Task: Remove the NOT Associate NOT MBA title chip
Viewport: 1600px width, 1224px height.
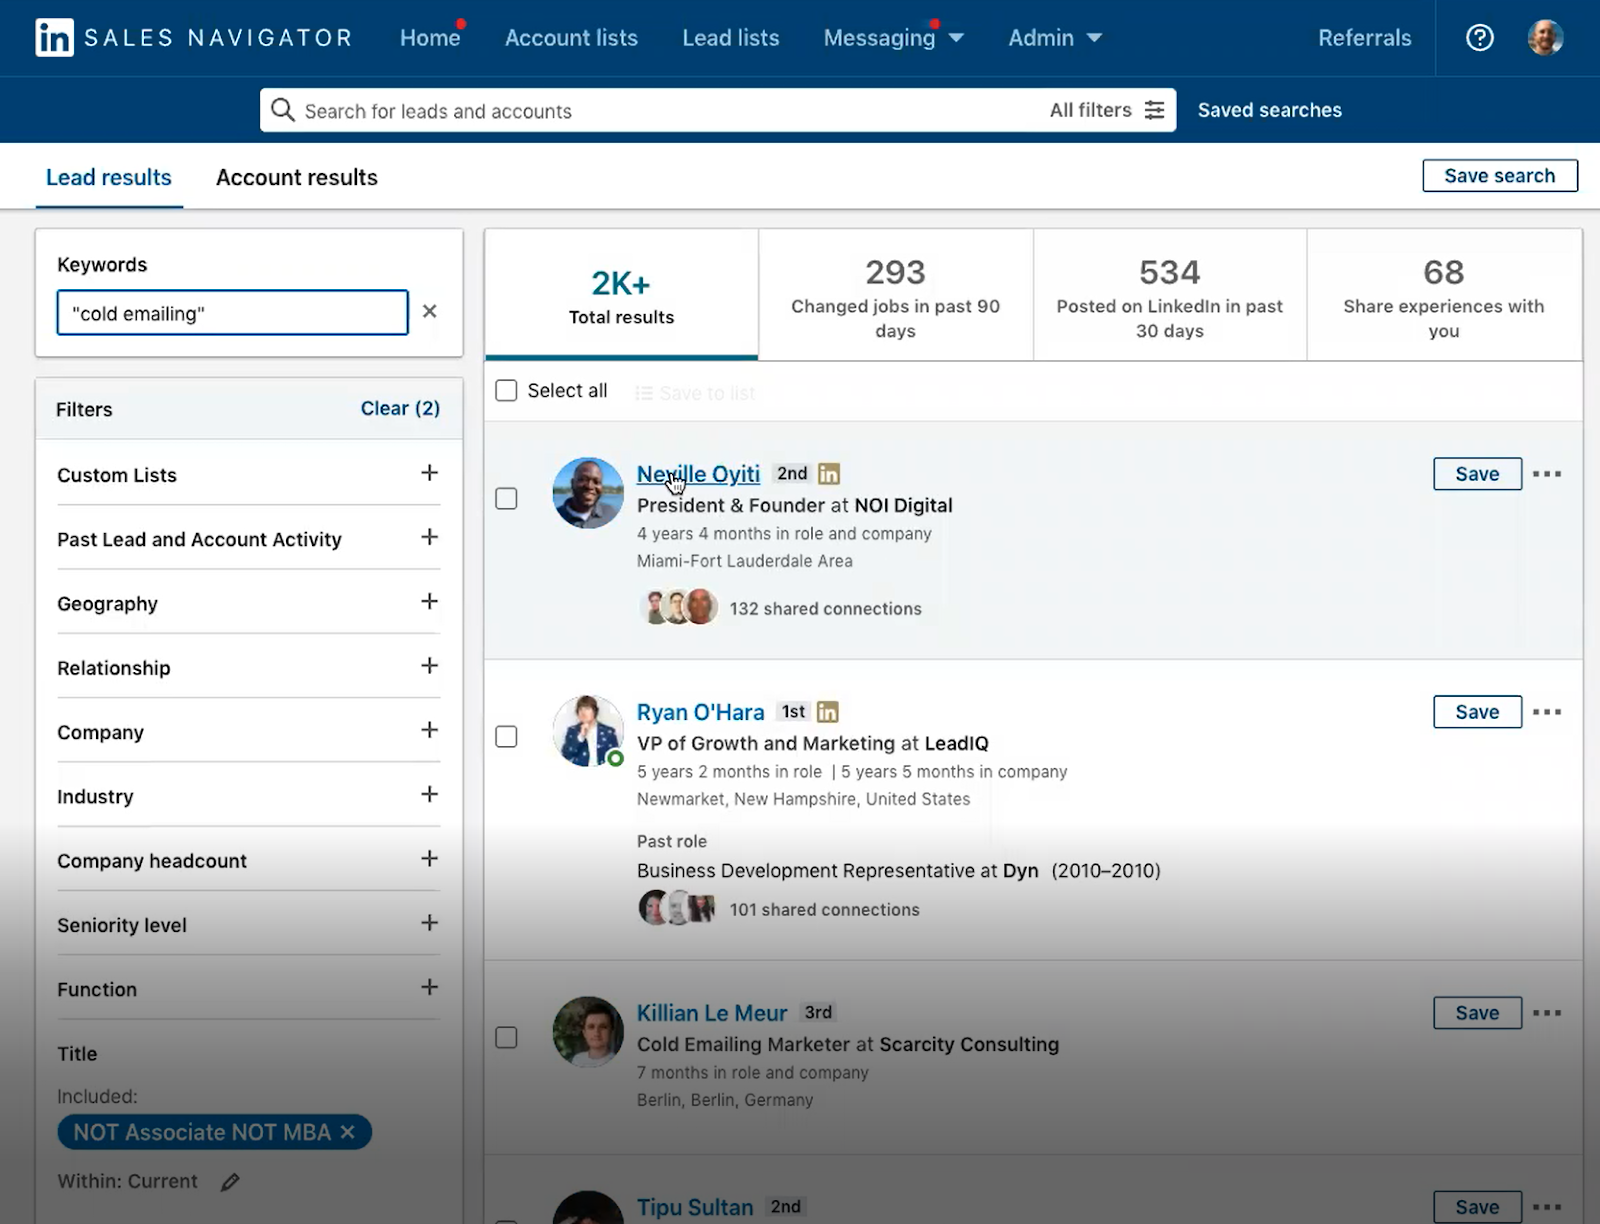Action: (x=348, y=1132)
